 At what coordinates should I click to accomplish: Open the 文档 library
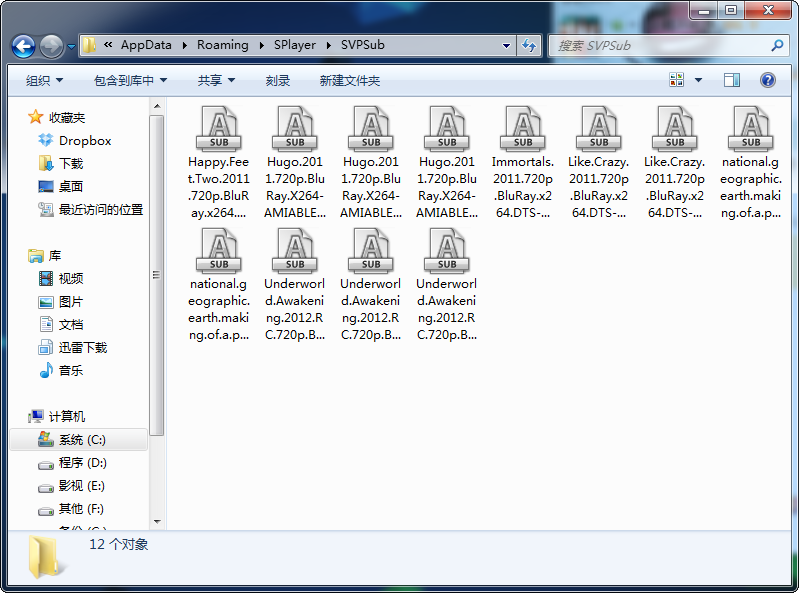[x=71, y=325]
